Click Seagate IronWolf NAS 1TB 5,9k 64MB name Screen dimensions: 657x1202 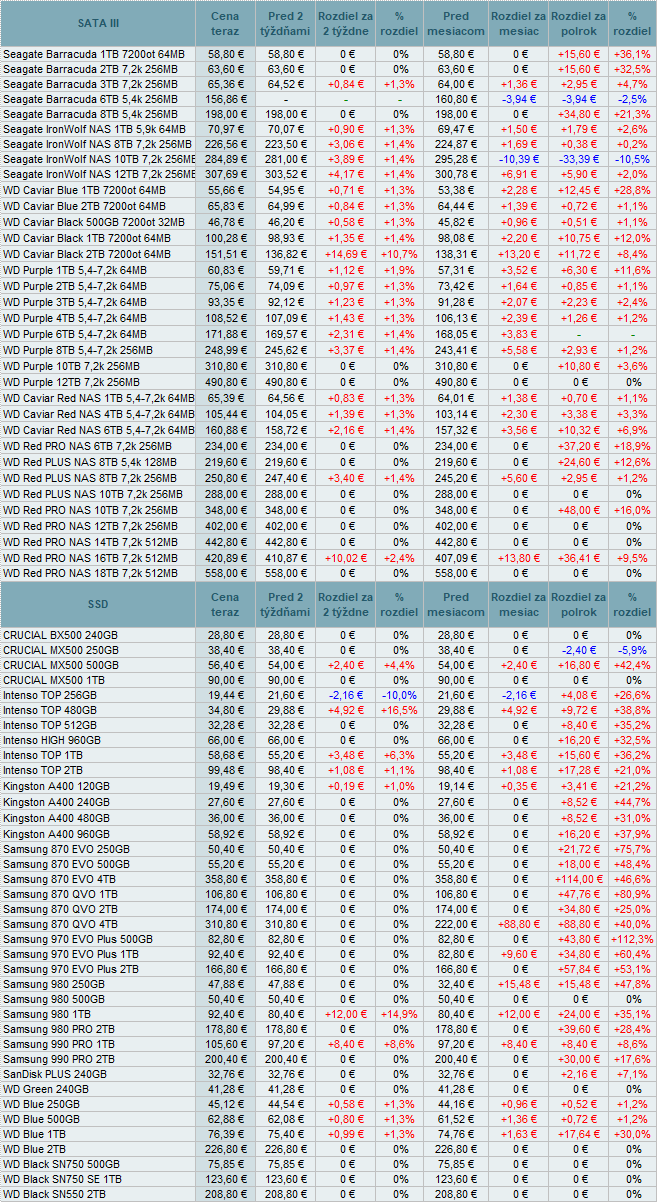94,129
